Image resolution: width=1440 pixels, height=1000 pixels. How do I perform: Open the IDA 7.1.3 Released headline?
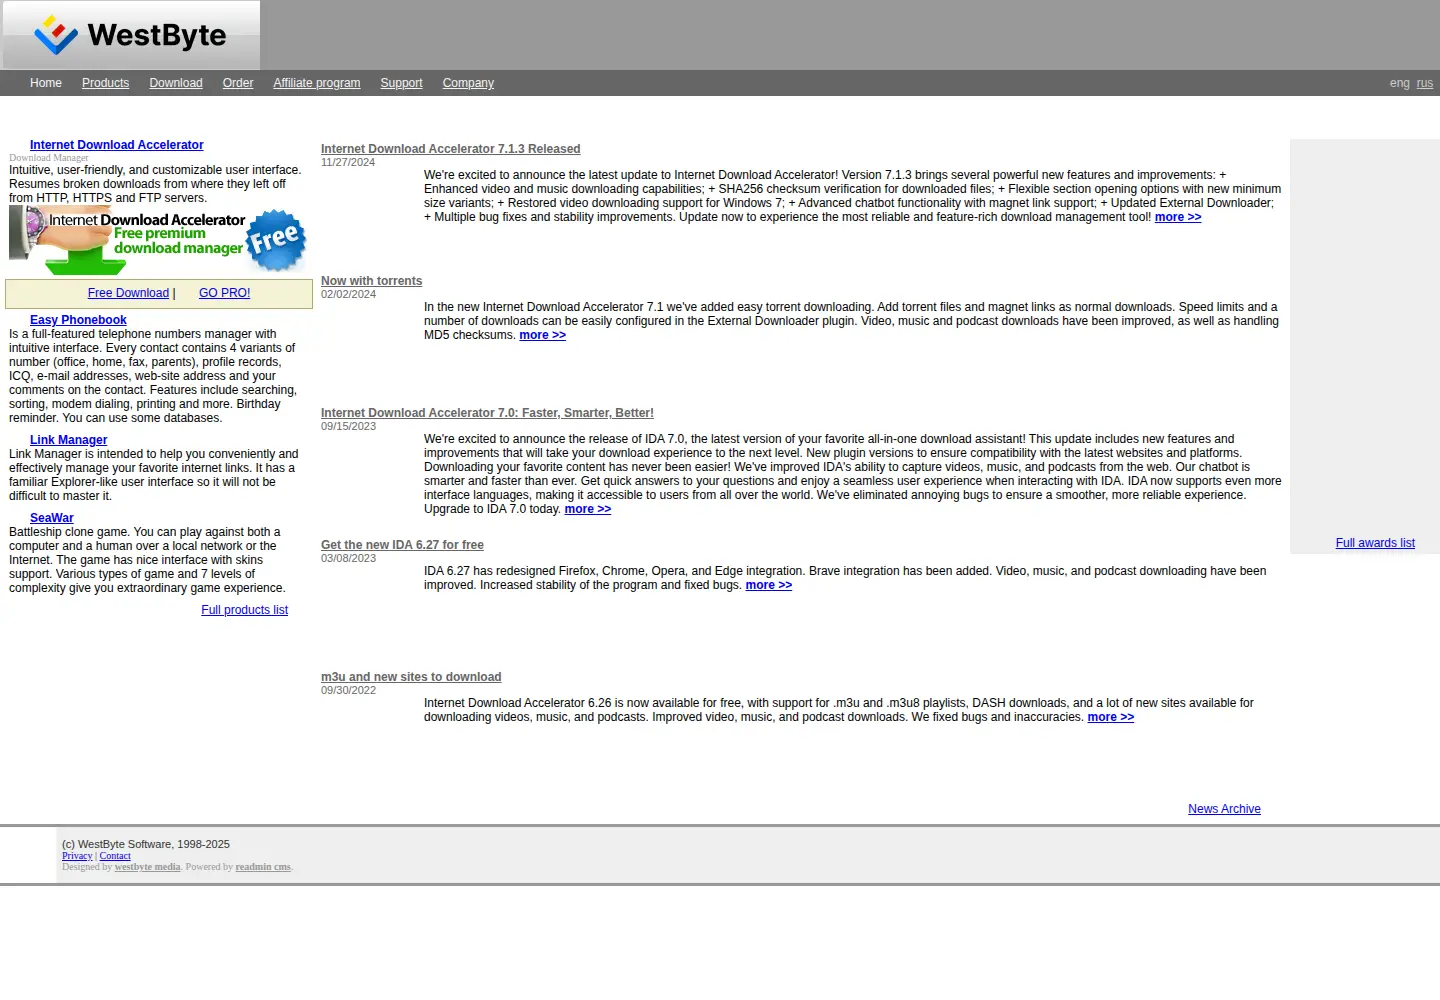coord(450,149)
